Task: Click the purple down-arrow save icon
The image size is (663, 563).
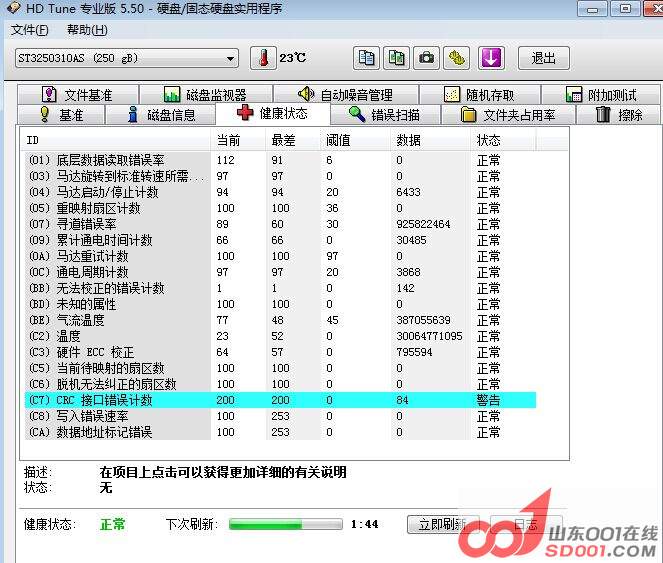Action: 491,58
